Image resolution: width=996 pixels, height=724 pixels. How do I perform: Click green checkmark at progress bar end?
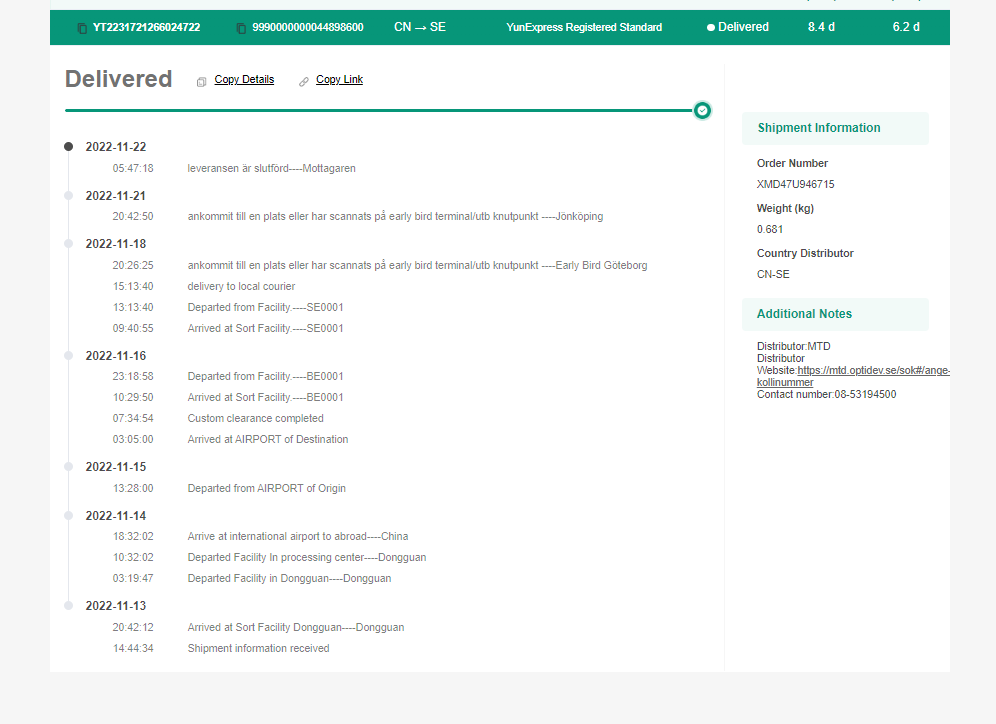702,110
